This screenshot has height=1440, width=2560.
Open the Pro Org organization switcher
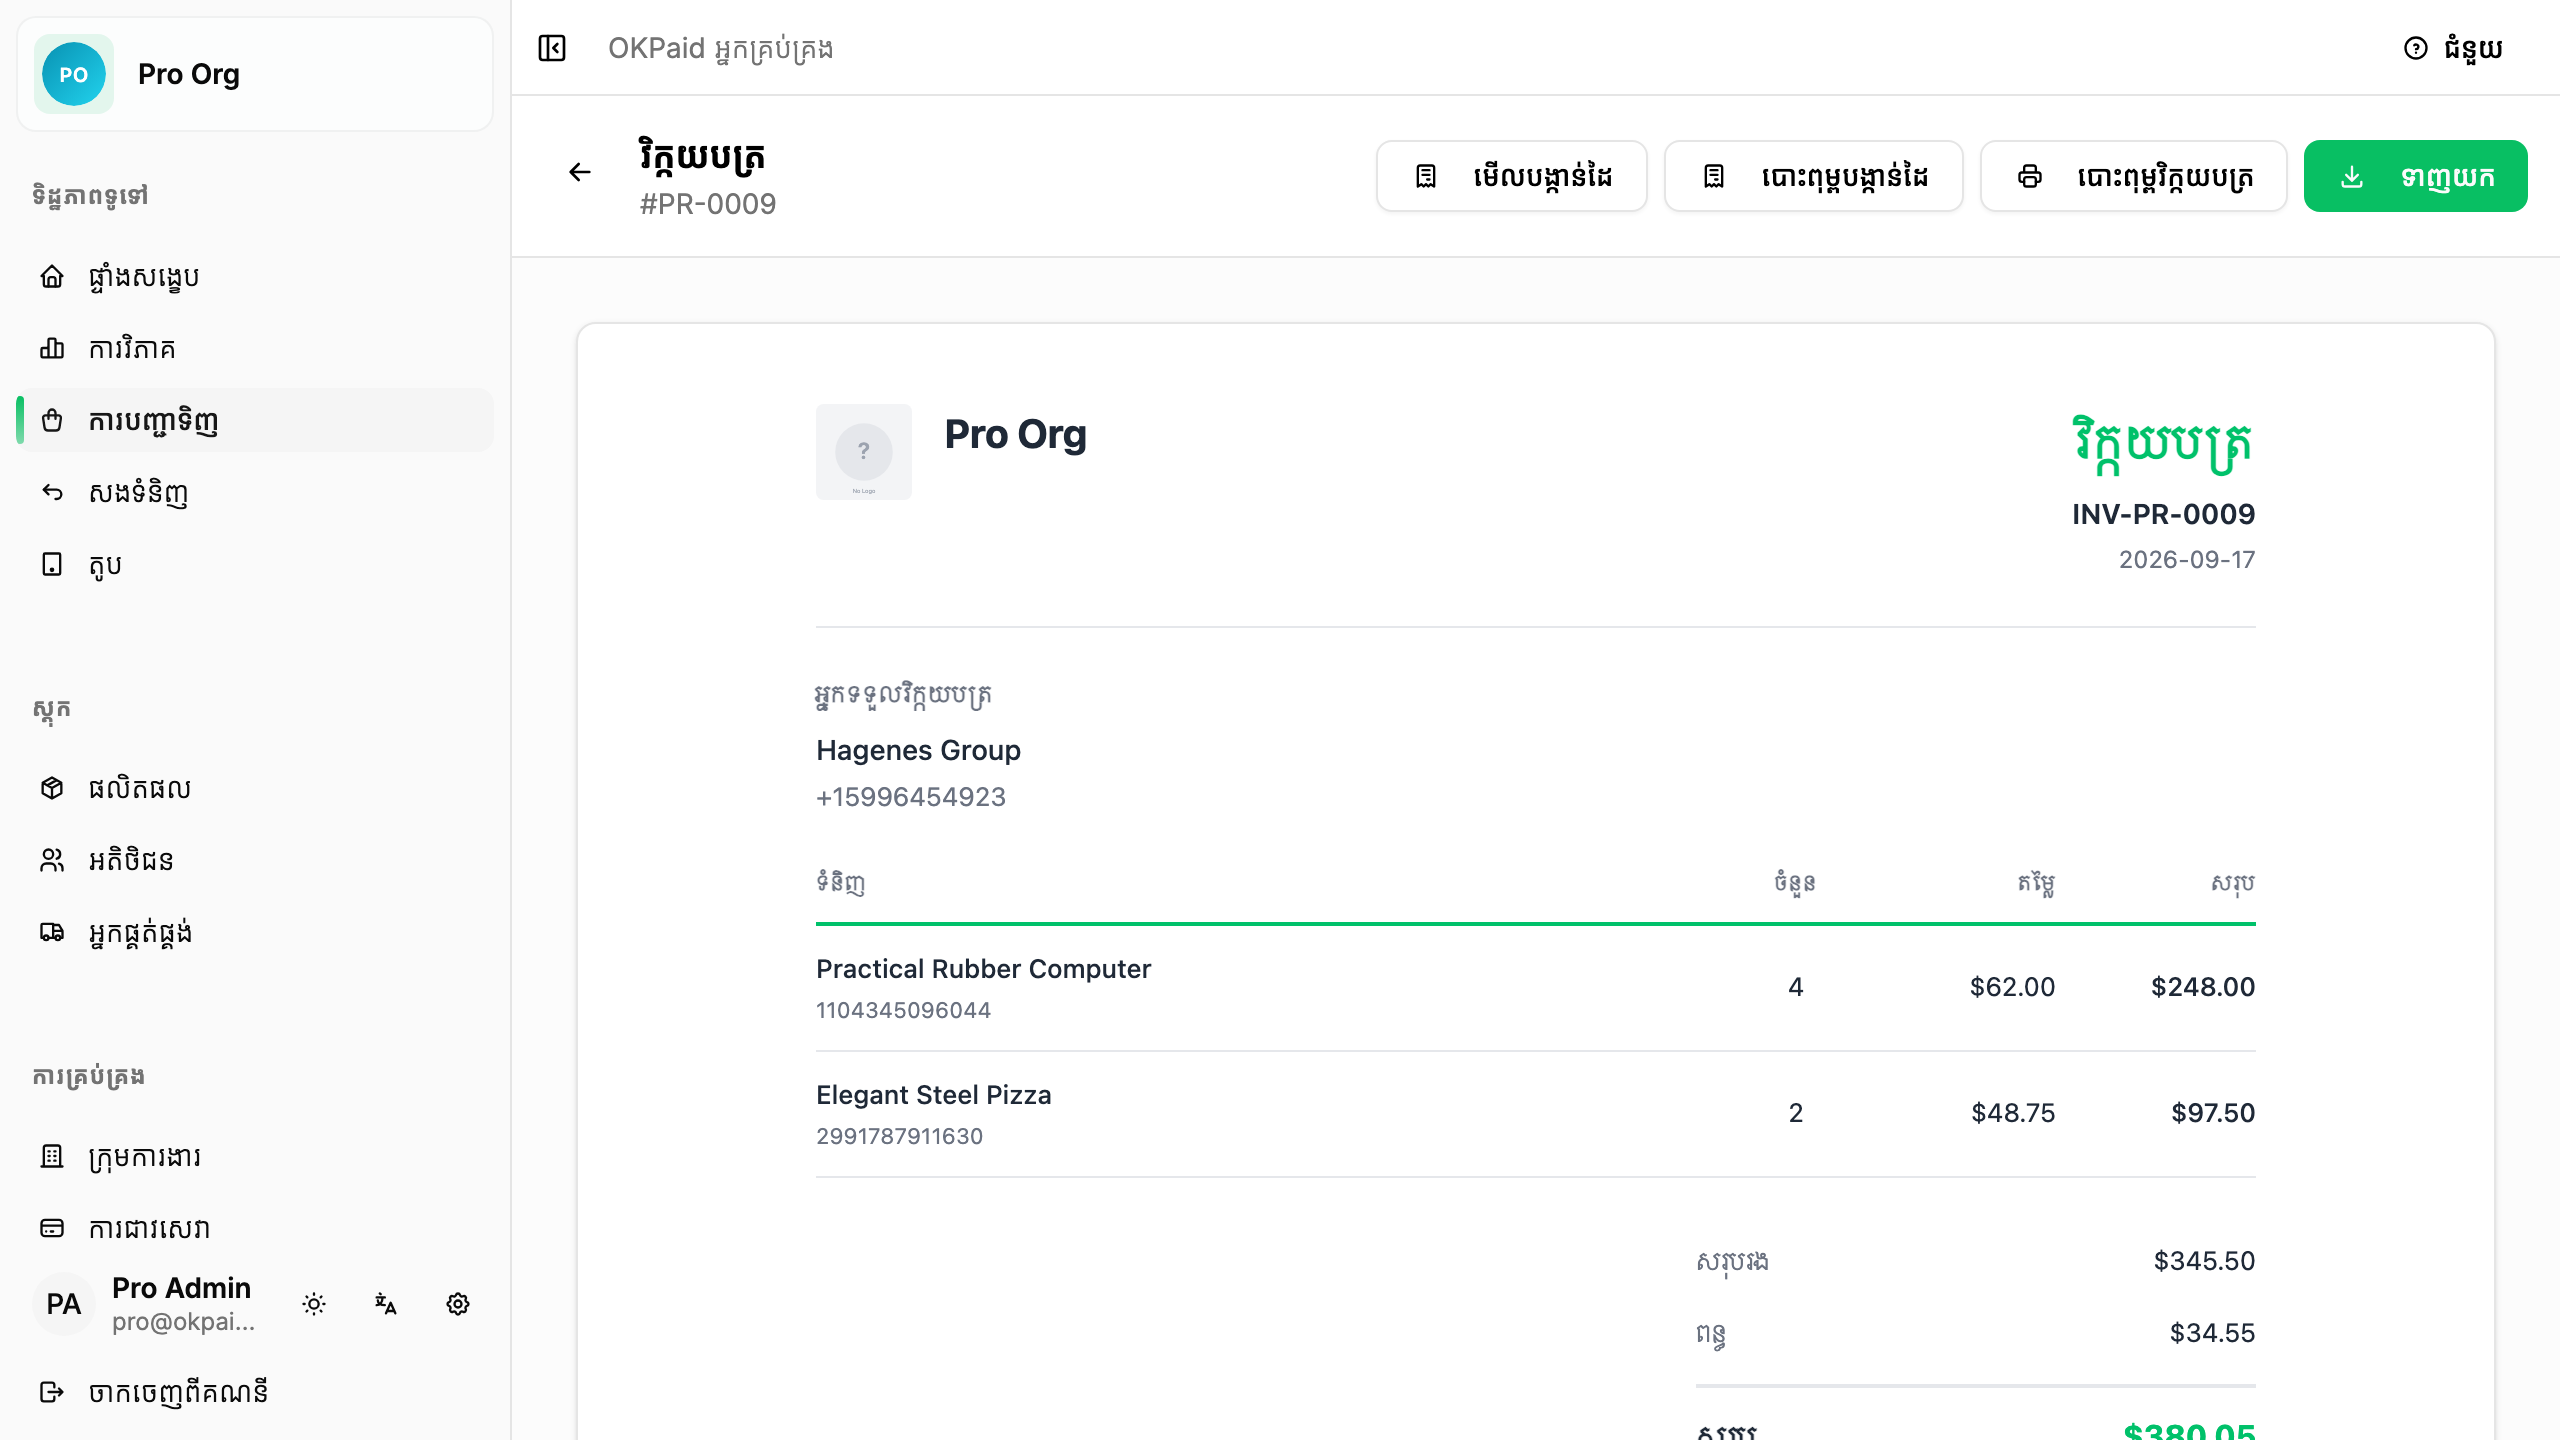tap(255, 74)
